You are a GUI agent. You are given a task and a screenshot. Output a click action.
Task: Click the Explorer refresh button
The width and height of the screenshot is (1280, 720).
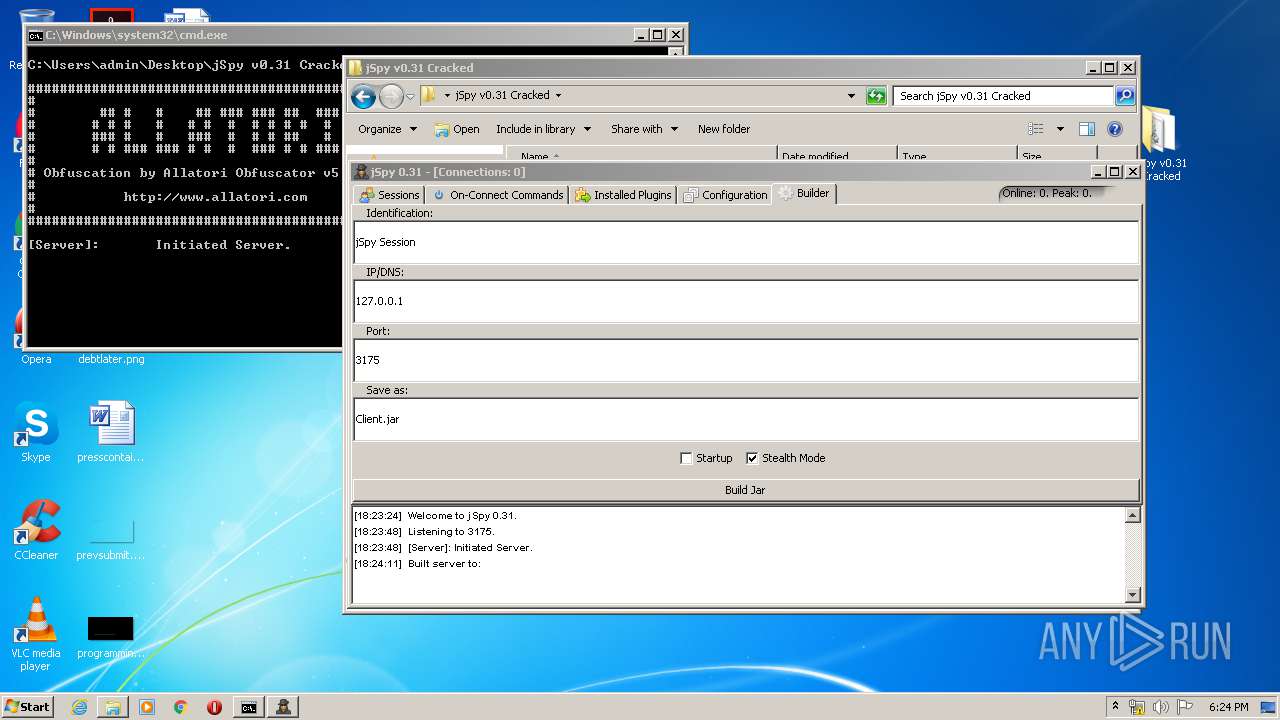point(876,96)
